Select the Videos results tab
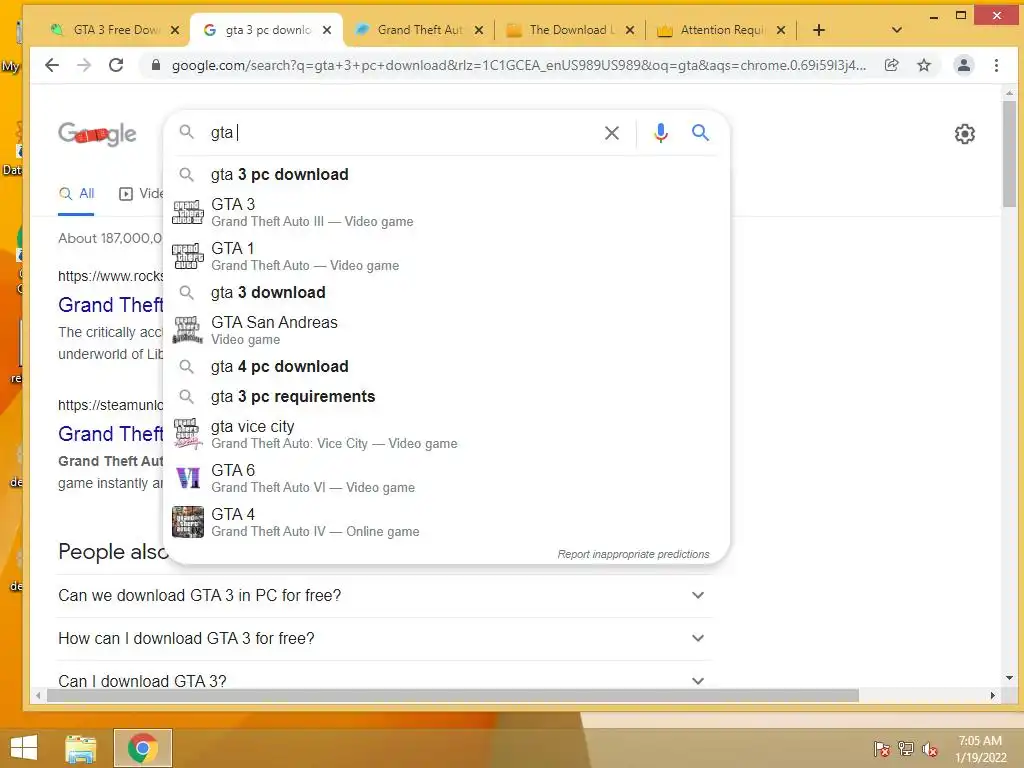 click(x=141, y=194)
